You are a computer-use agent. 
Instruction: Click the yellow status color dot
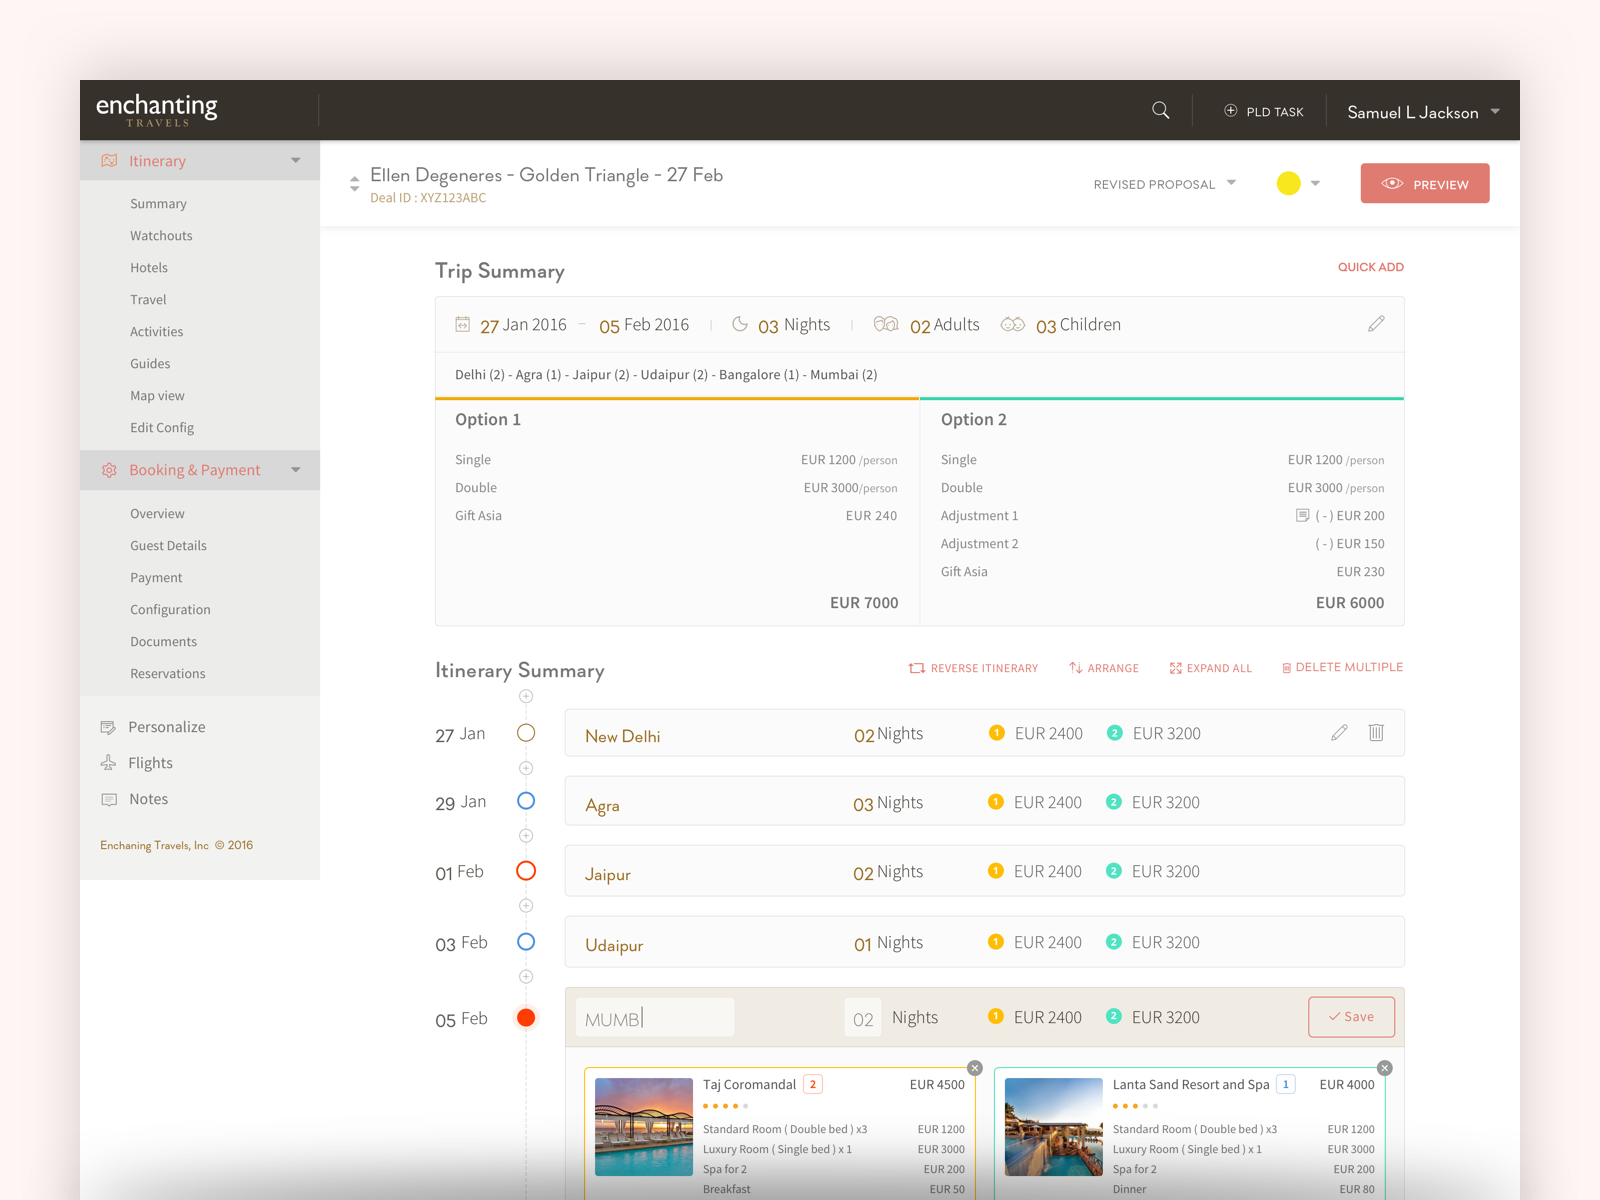(x=1288, y=184)
